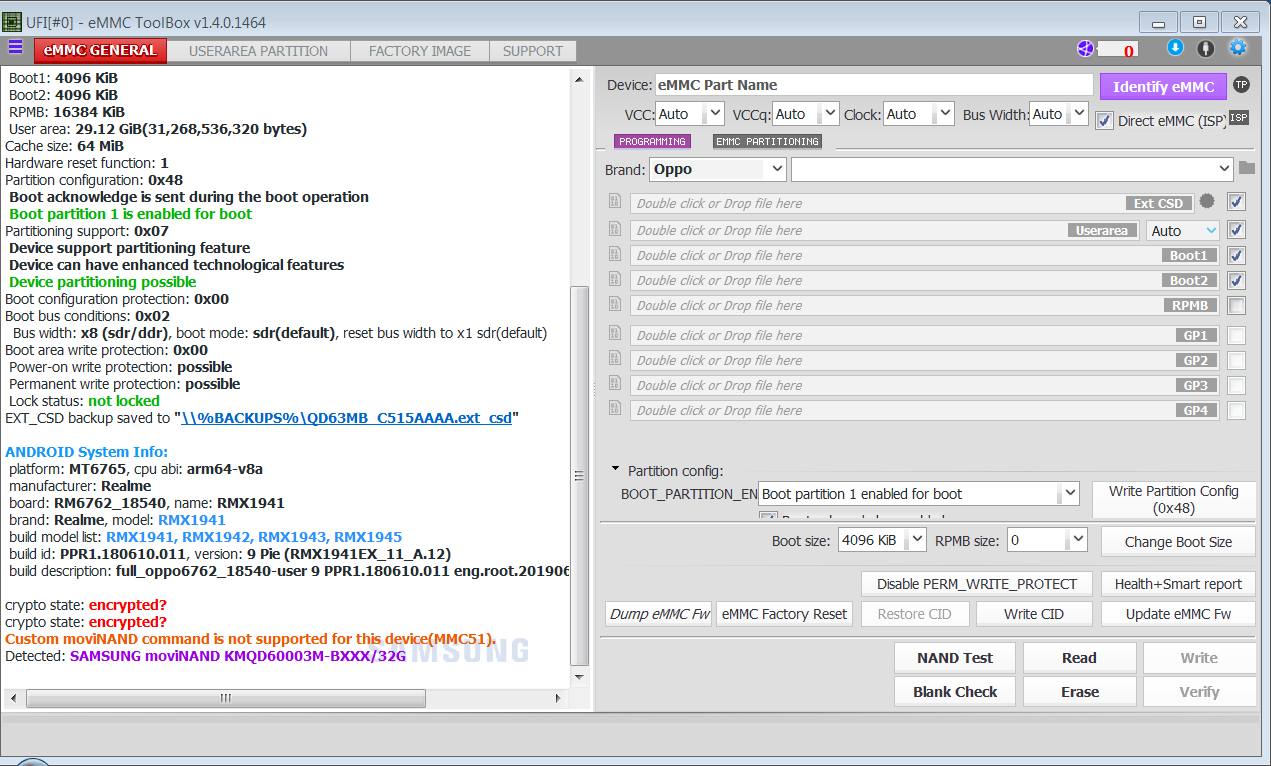Open the EXT_CSD backup file link
The height and width of the screenshot is (766, 1271).
(x=346, y=418)
